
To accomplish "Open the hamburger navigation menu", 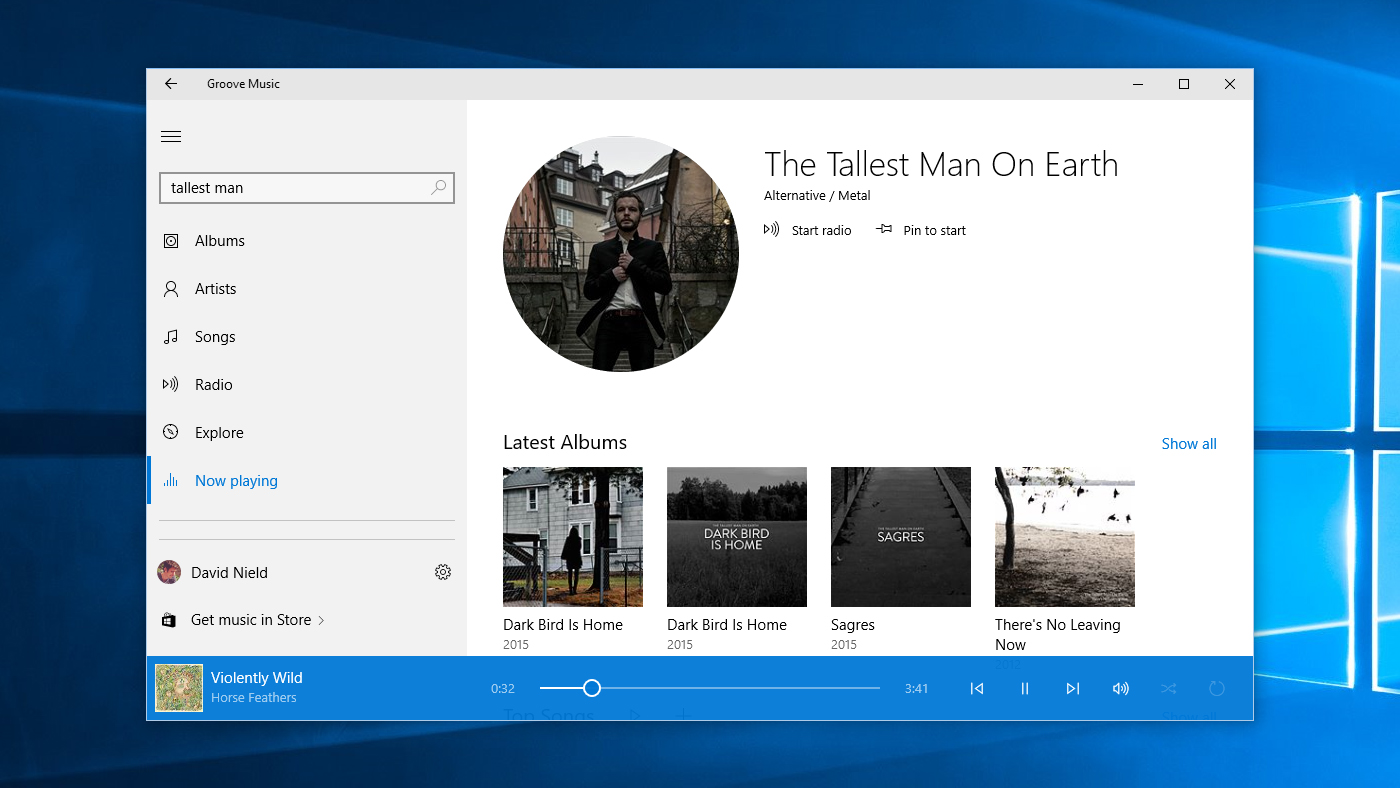I will (x=171, y=137).
